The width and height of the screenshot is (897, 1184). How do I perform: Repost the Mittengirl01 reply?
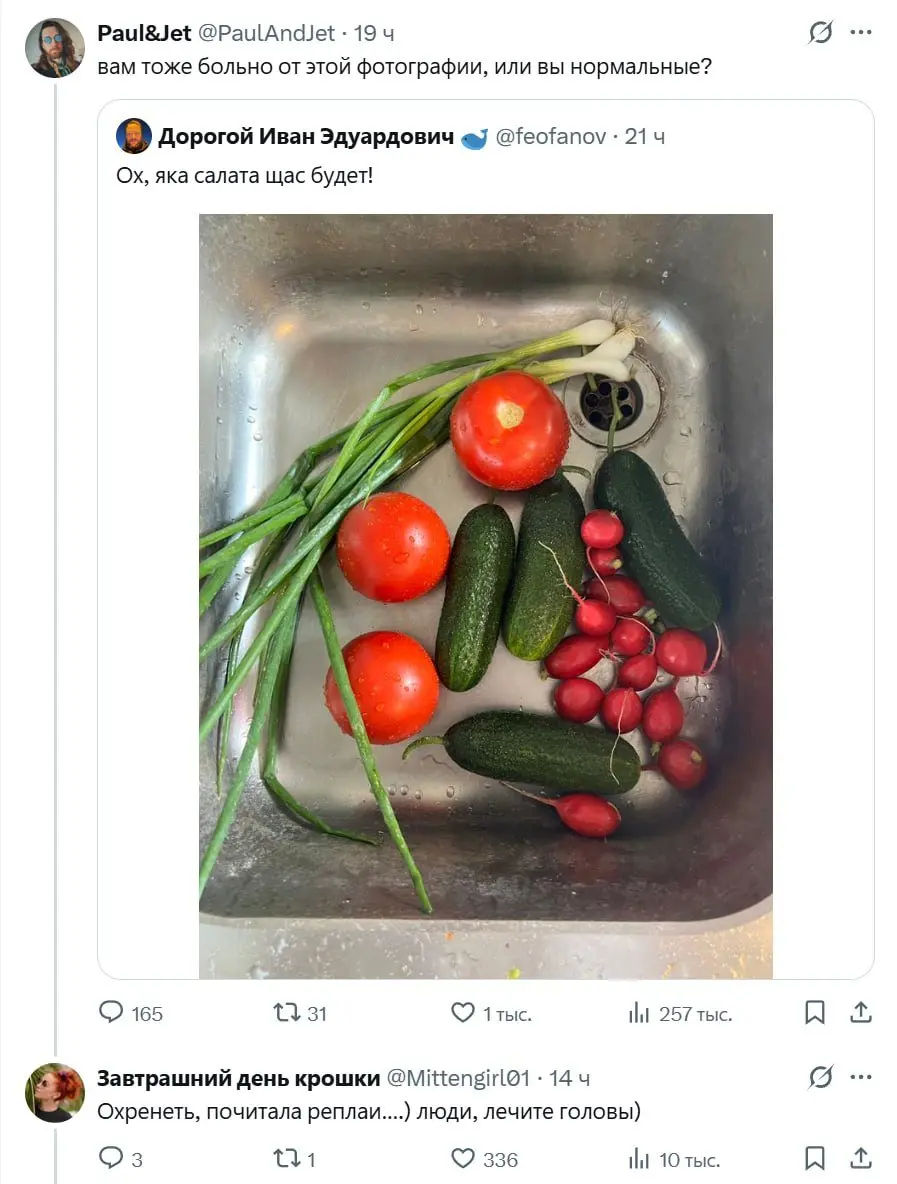pos(294,1158)
